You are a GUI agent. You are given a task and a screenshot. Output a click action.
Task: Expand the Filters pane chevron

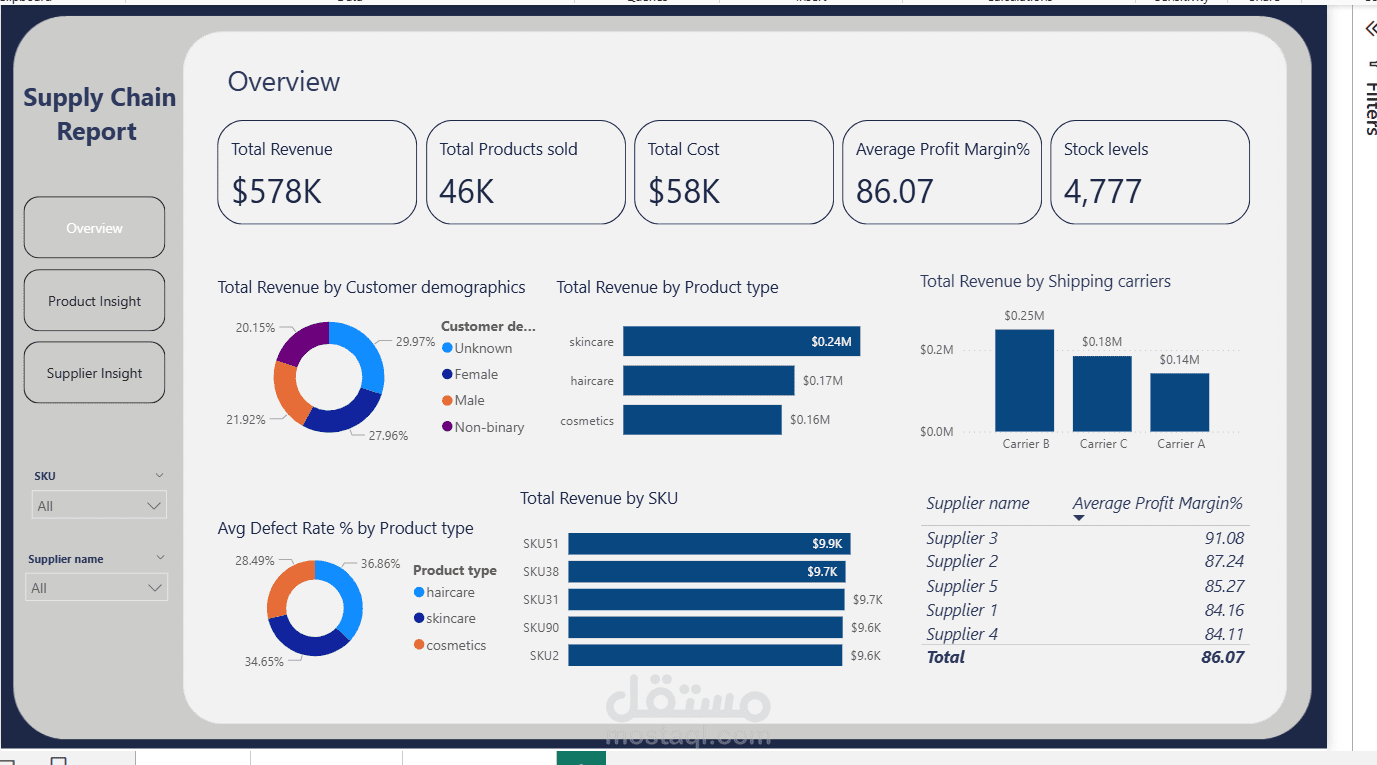point(1370,29)
